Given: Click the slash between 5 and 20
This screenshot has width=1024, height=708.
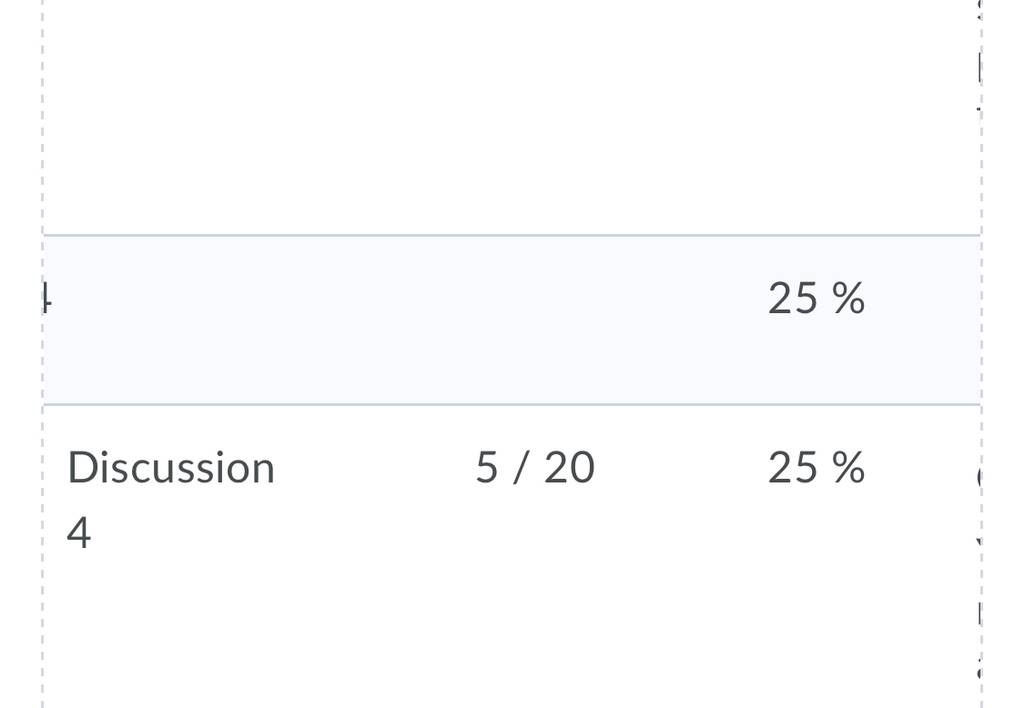Looking at the screenshot, I should (x=520, y=468).
